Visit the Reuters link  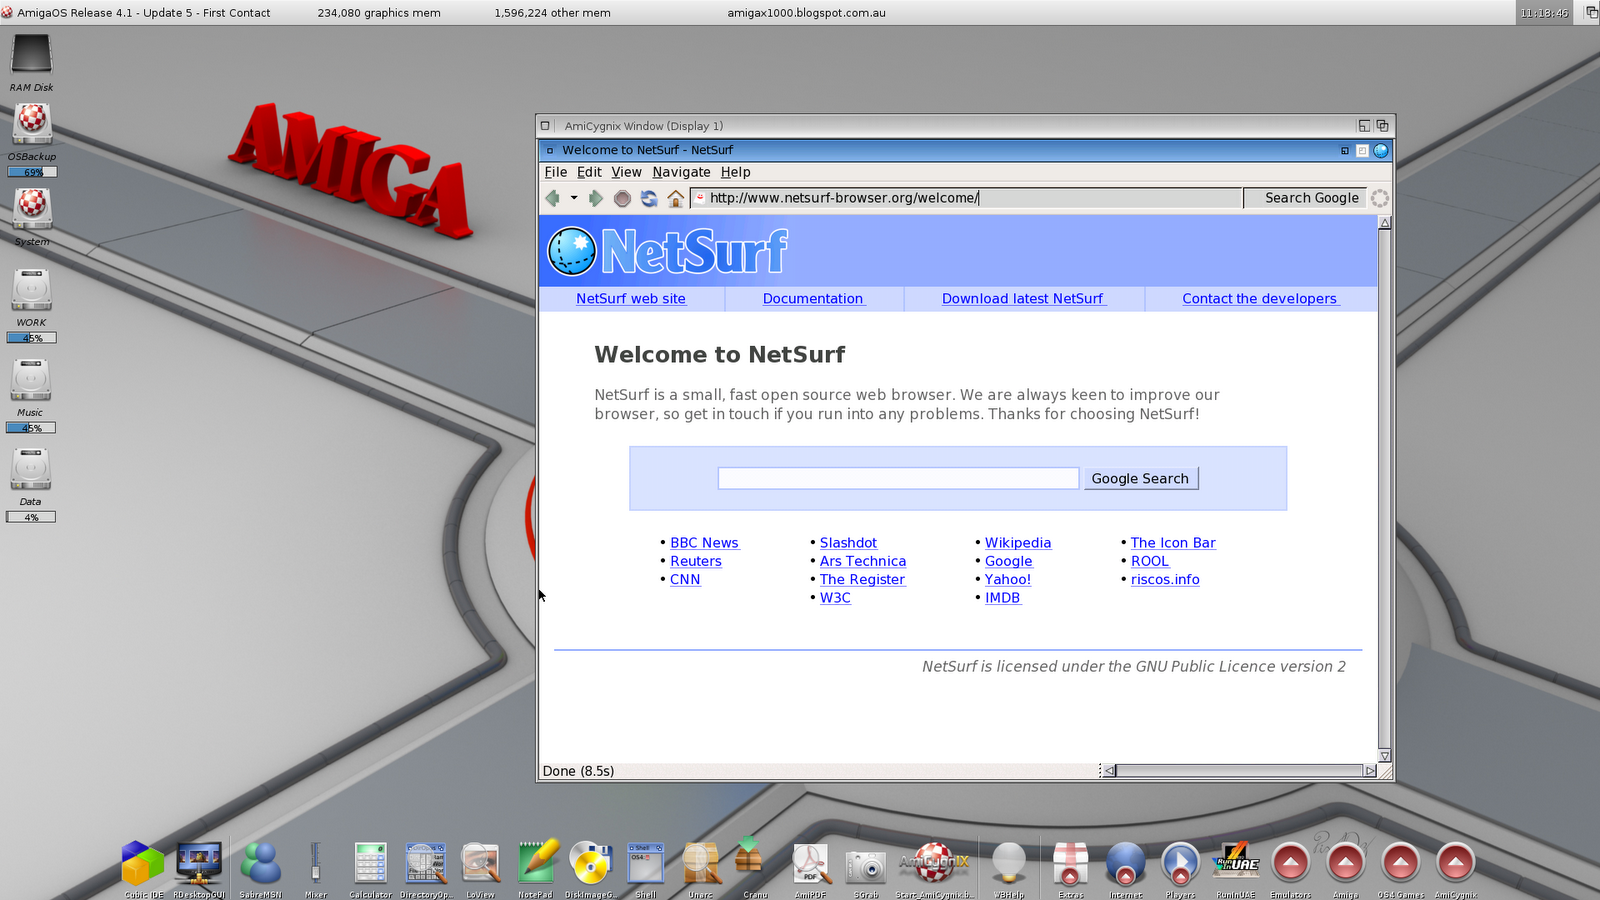pyautogui.click(x=696, y=561)
